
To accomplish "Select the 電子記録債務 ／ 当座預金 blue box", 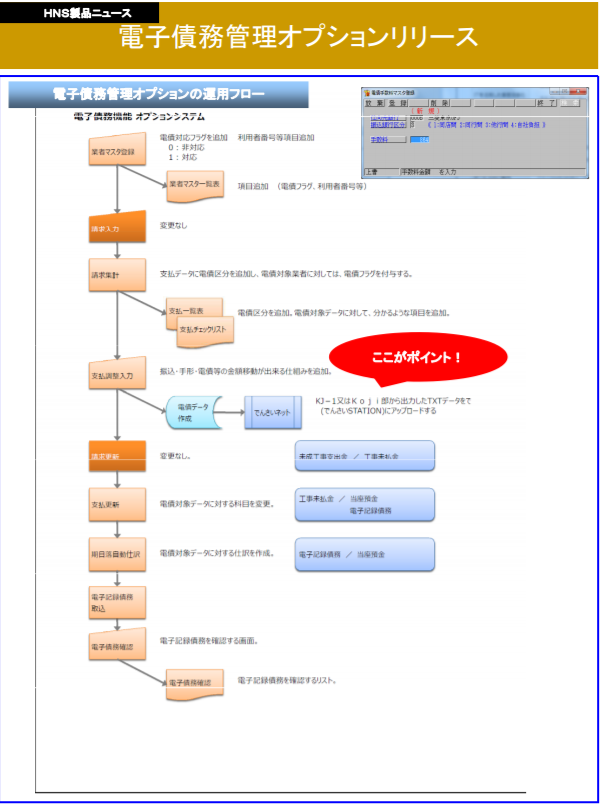I will tap(364, 553).
